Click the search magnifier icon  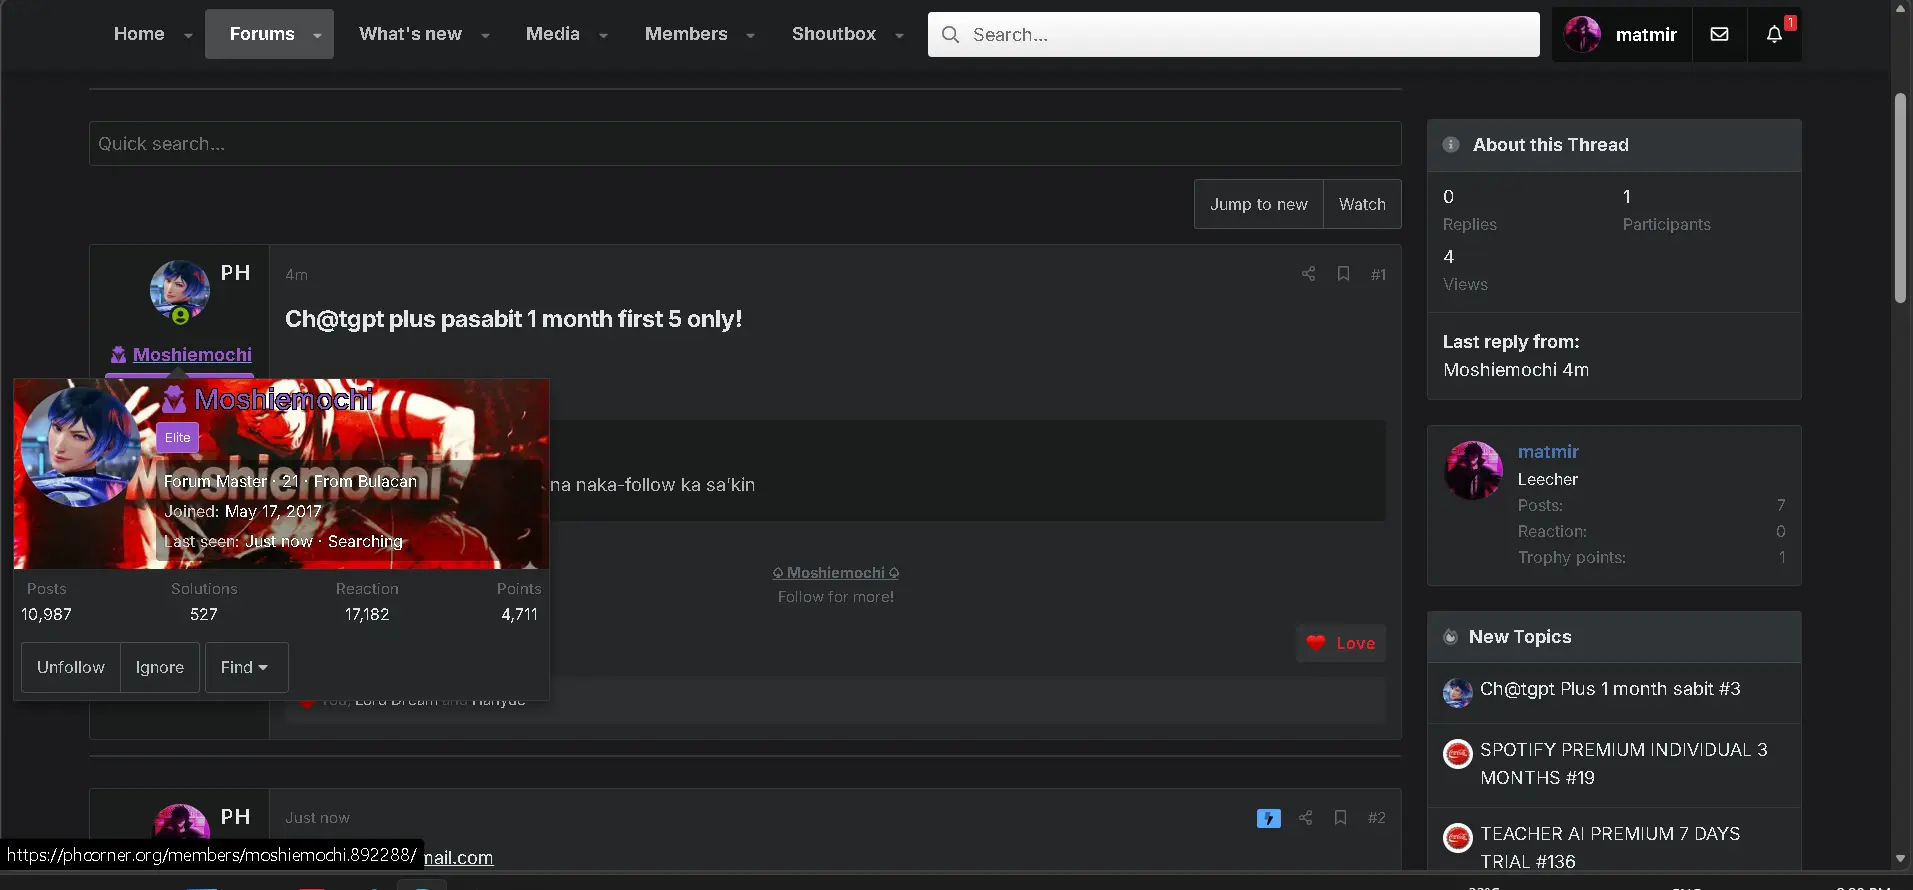tap(951, 35)
